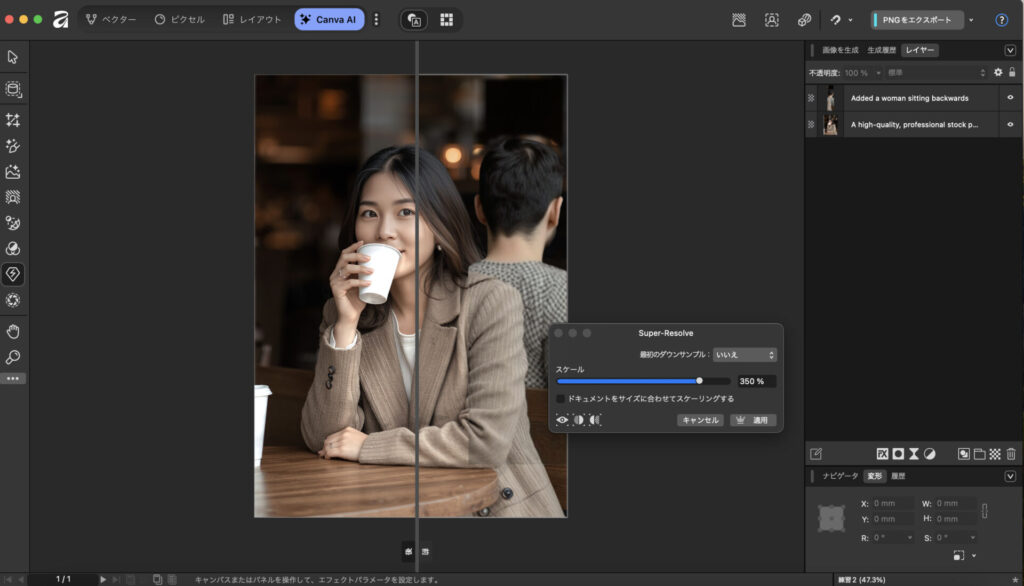Open the 最初のダウンサンプル dropdown
Image resolution: width=1024 pixels, height=586 pixels.
(745, 355)
